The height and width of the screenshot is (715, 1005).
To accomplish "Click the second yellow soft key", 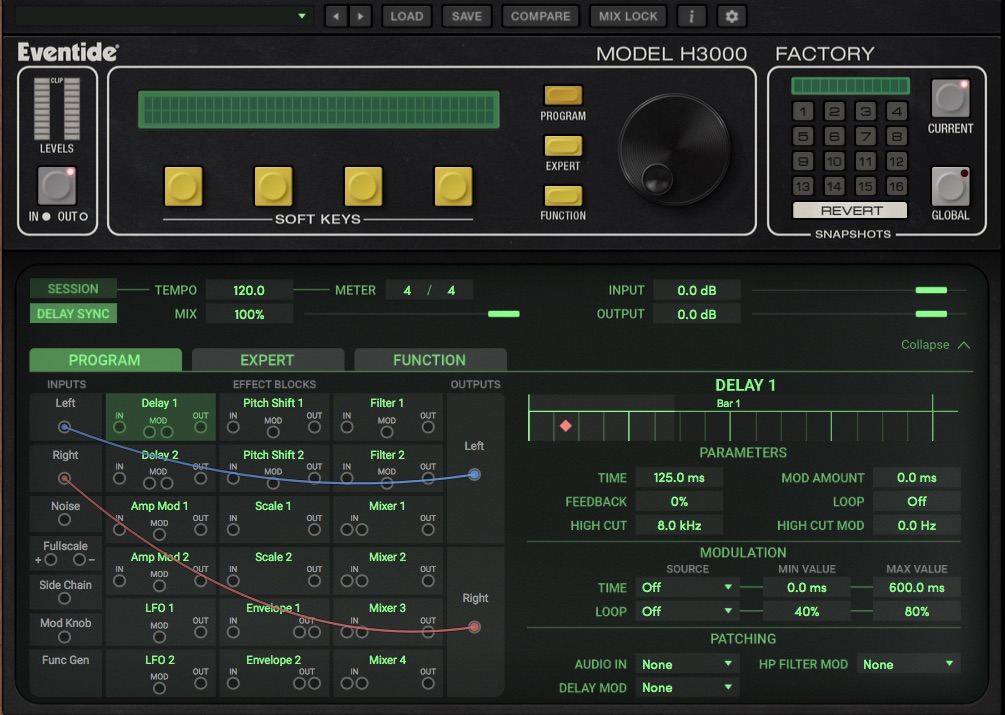I will pos(273,186).
